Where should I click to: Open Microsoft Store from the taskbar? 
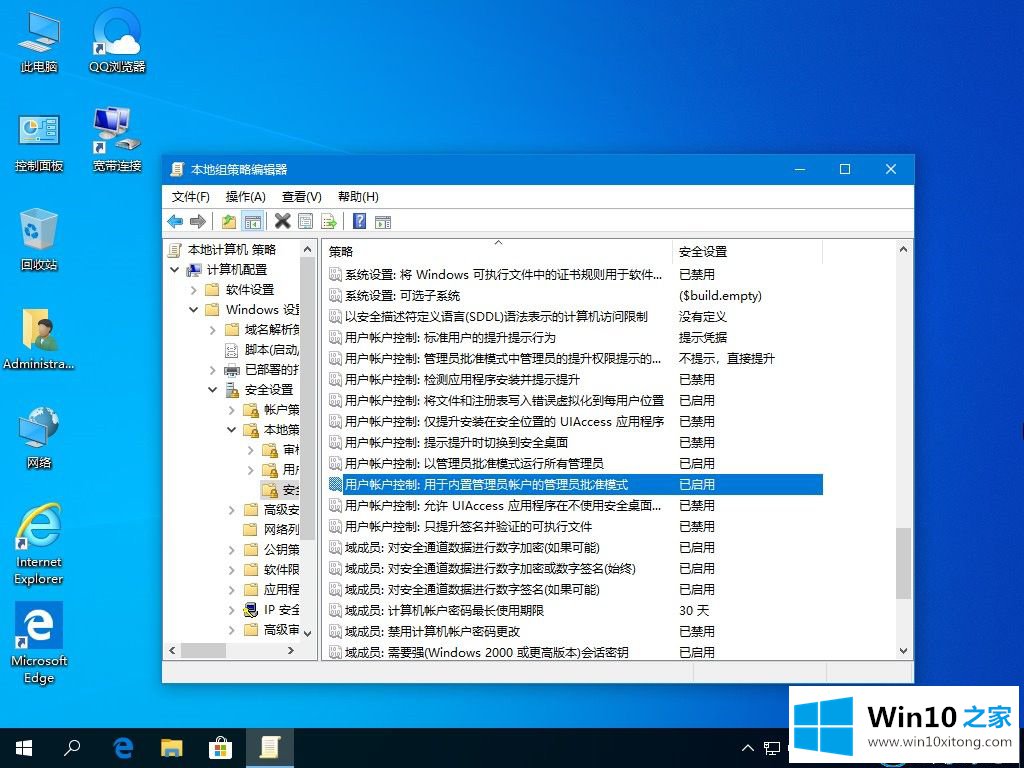coord(220,748)
